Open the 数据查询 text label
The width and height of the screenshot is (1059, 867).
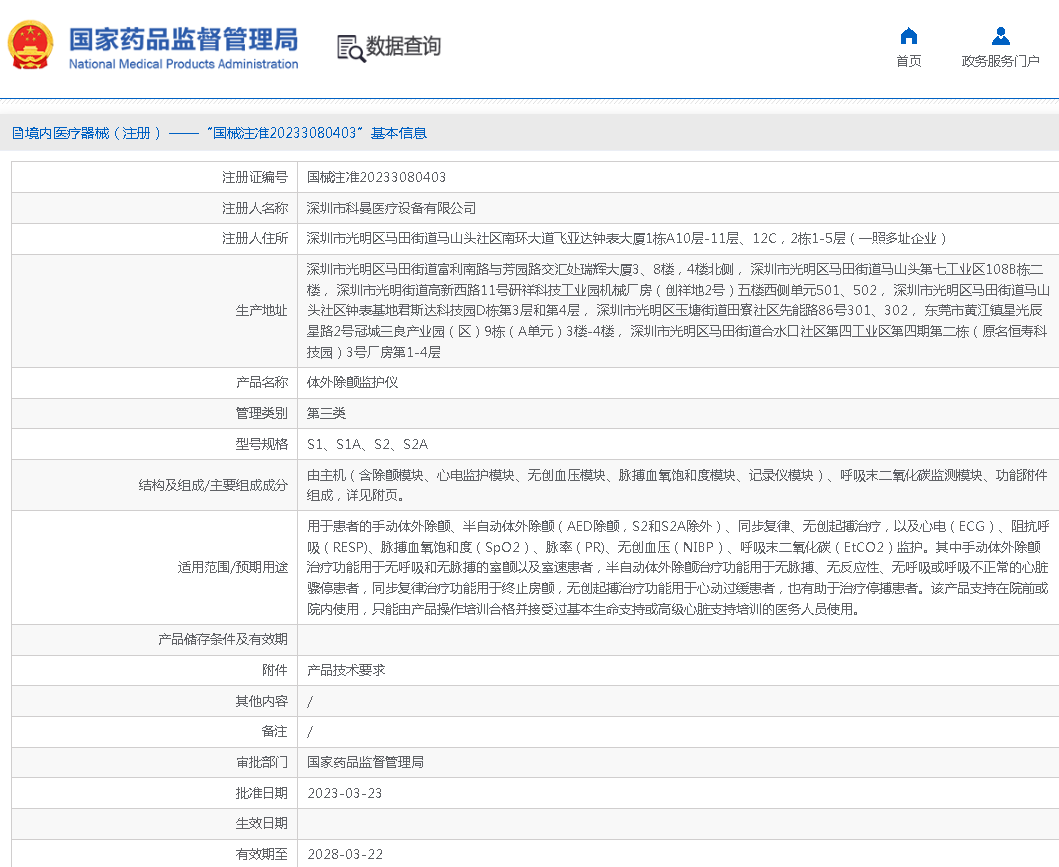pos(402,46)
